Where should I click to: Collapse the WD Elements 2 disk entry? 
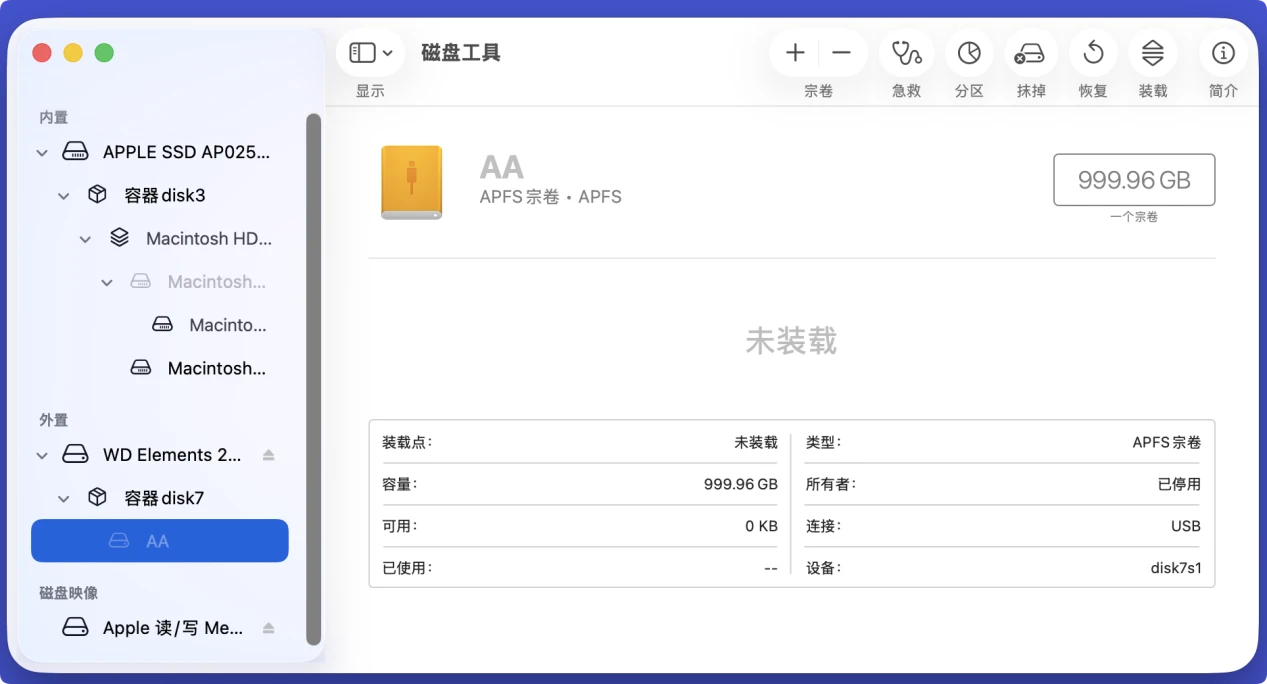point(41,454)
